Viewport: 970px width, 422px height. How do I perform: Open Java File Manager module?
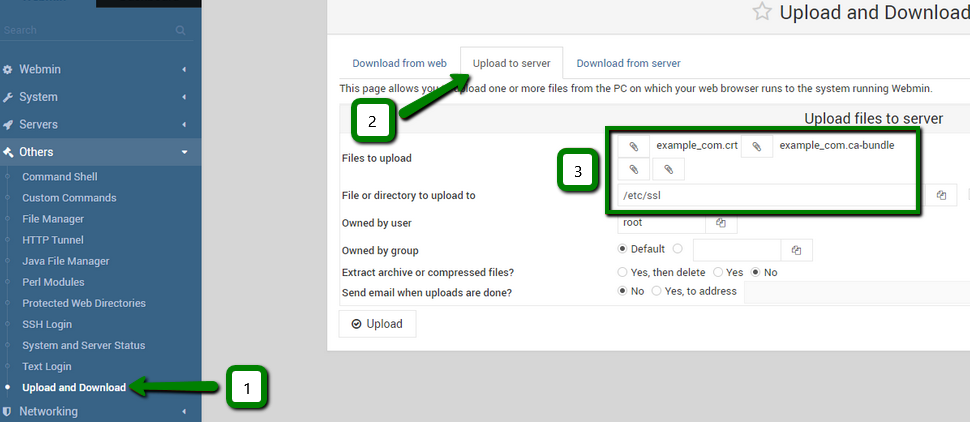pyautogui.click(x=66, y=261)
